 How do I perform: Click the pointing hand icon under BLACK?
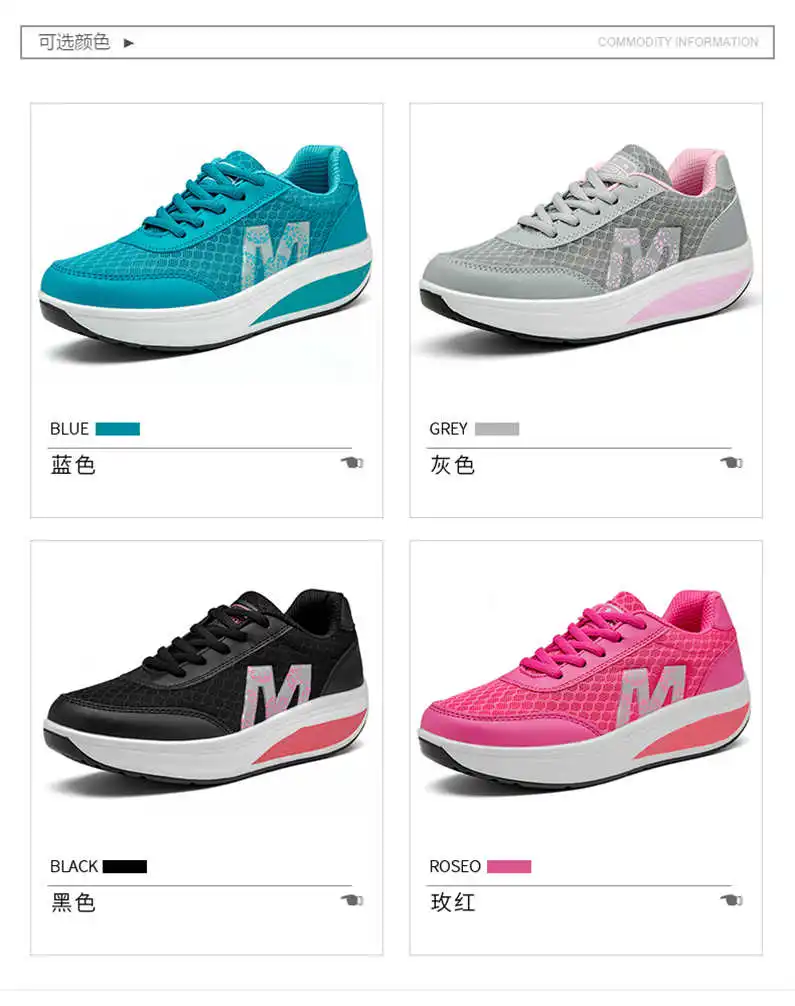click(352, 899)
